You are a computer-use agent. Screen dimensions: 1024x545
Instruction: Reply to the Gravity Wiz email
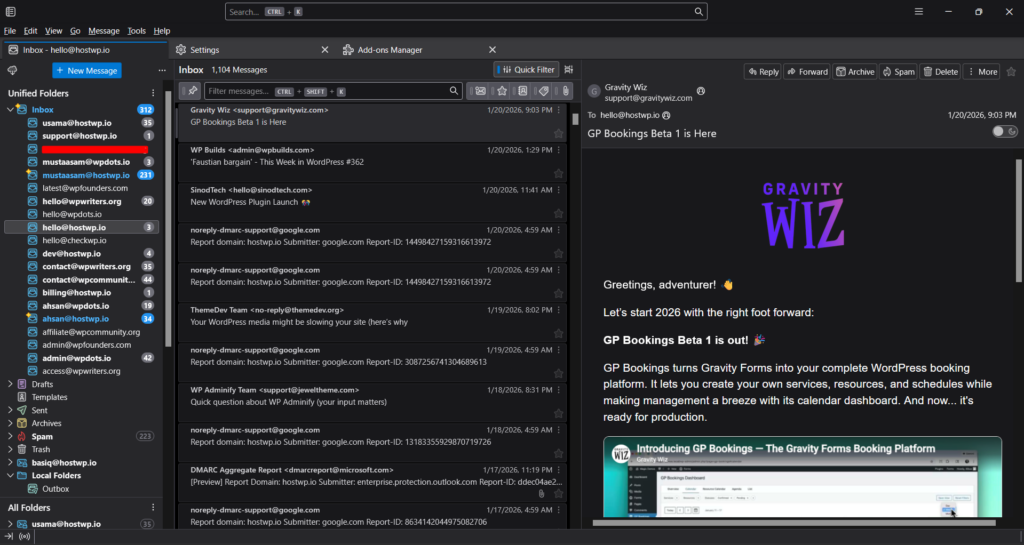click(x=763, y=72)
